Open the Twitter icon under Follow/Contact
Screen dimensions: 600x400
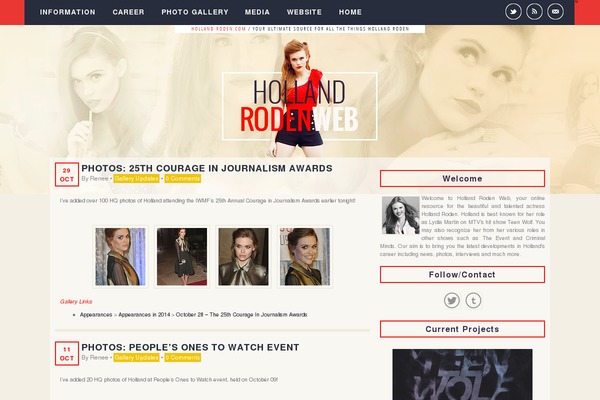point(452,300)
